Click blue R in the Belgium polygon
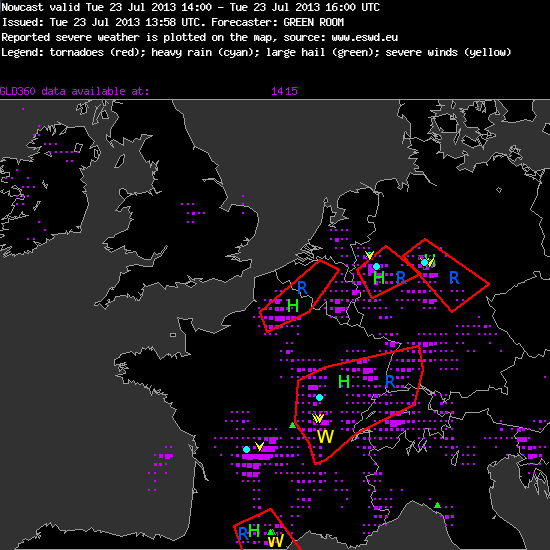 [x=302, y=288]
